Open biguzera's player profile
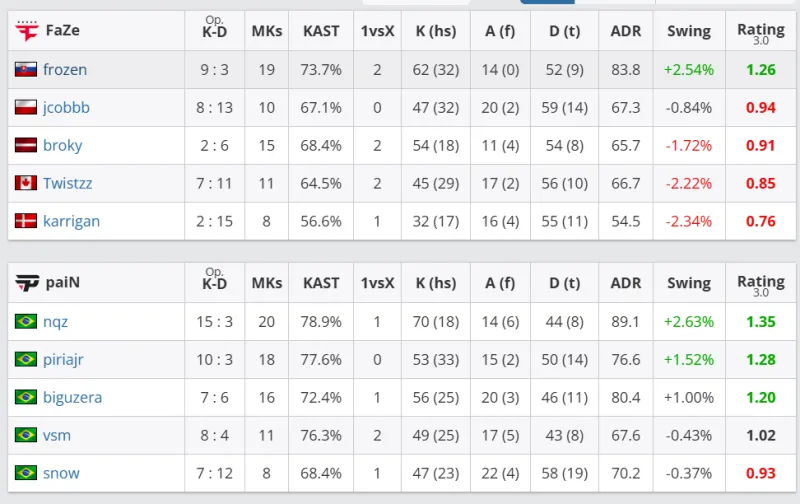Viewport: 800px width, 504px height. click(72, 397)
